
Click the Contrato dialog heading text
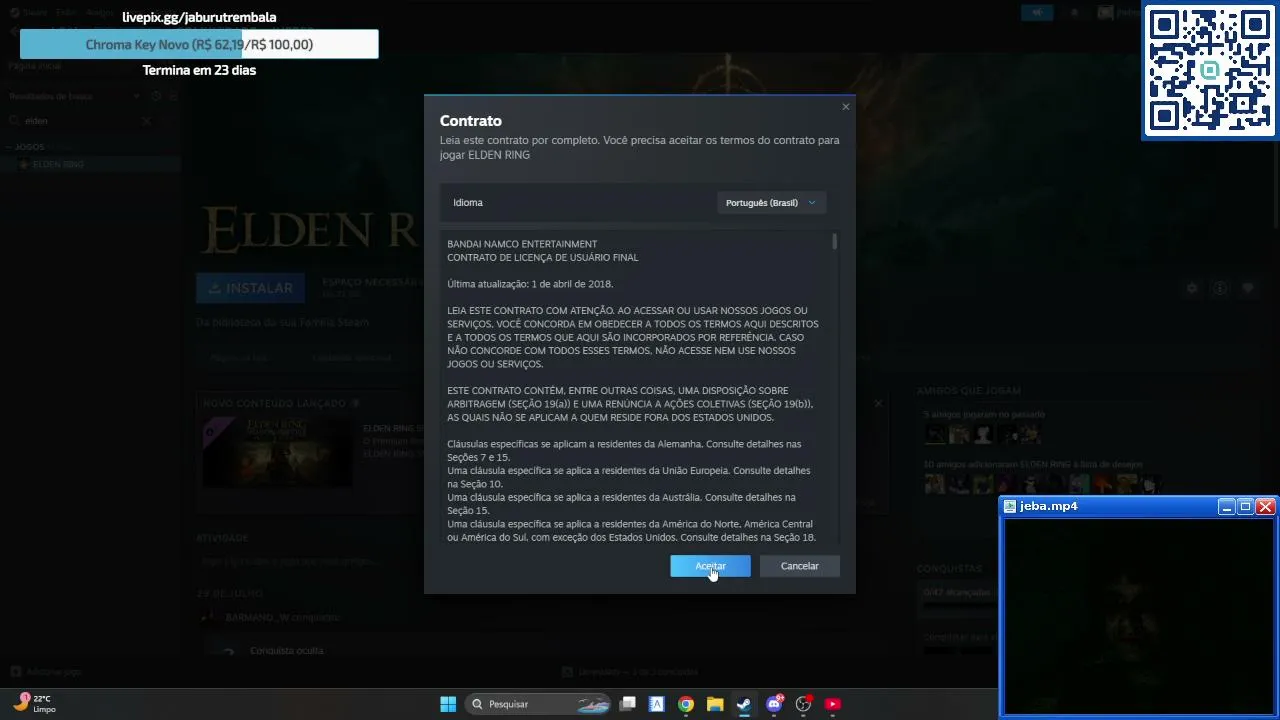(x=471, y=121)
